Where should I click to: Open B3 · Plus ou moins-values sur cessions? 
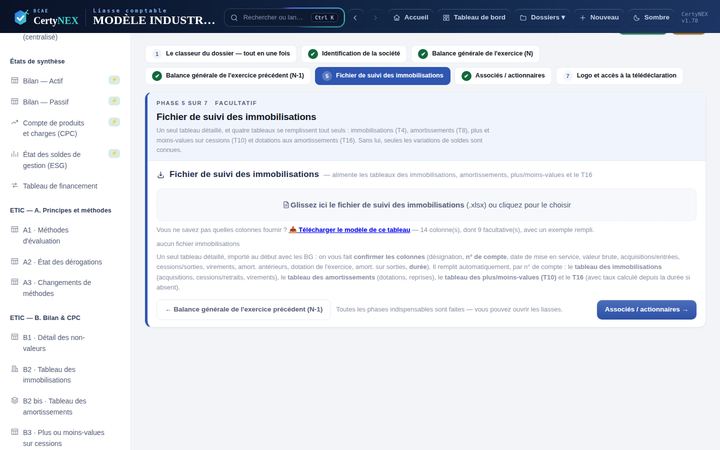pyautogui.click(x=63, y=438)
